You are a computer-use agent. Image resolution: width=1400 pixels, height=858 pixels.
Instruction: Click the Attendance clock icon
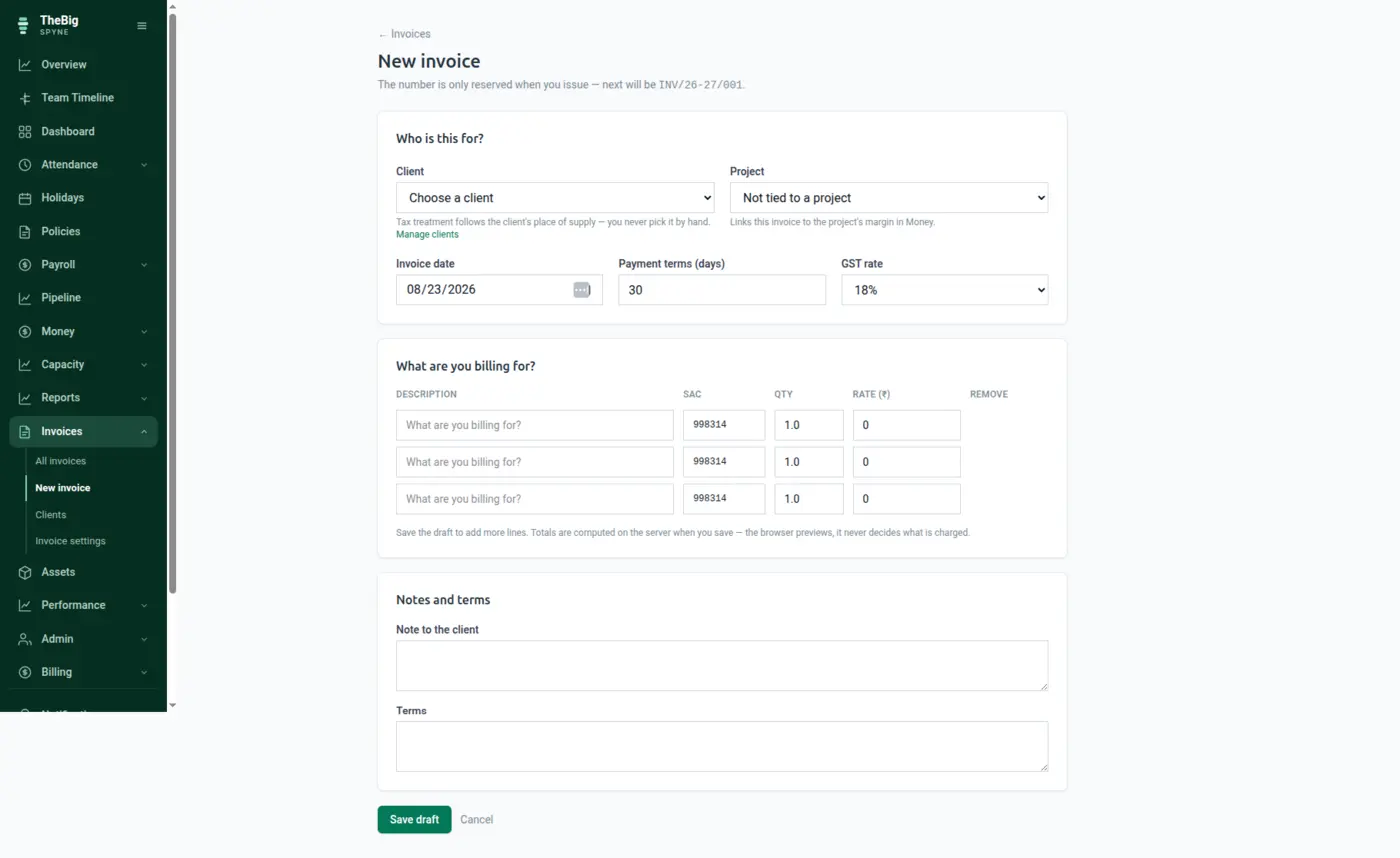(x=25, y=165)
